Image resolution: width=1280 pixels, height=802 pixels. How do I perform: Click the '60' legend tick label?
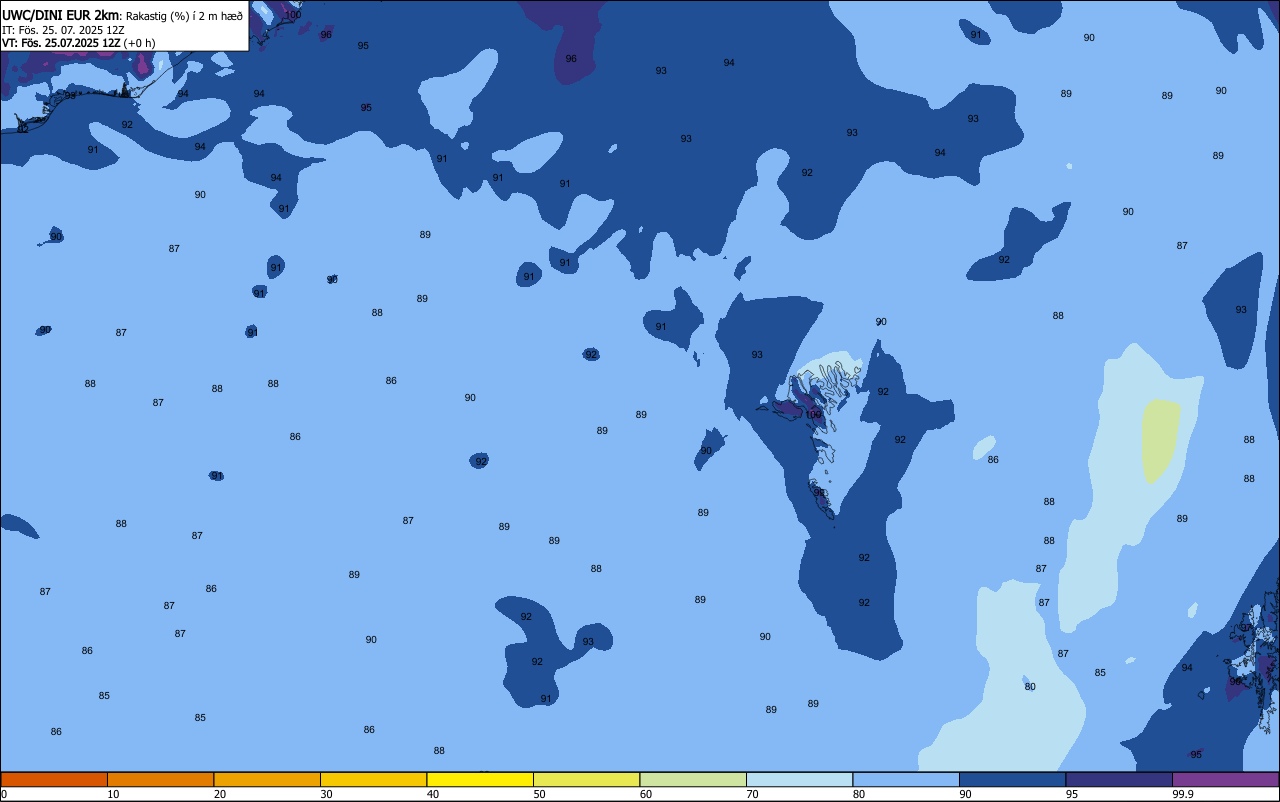[x=646, y=794]
